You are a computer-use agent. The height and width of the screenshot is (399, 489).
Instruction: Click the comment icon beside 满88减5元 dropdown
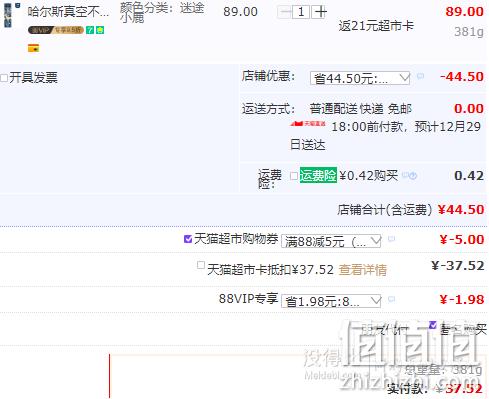tap(392, 239)
